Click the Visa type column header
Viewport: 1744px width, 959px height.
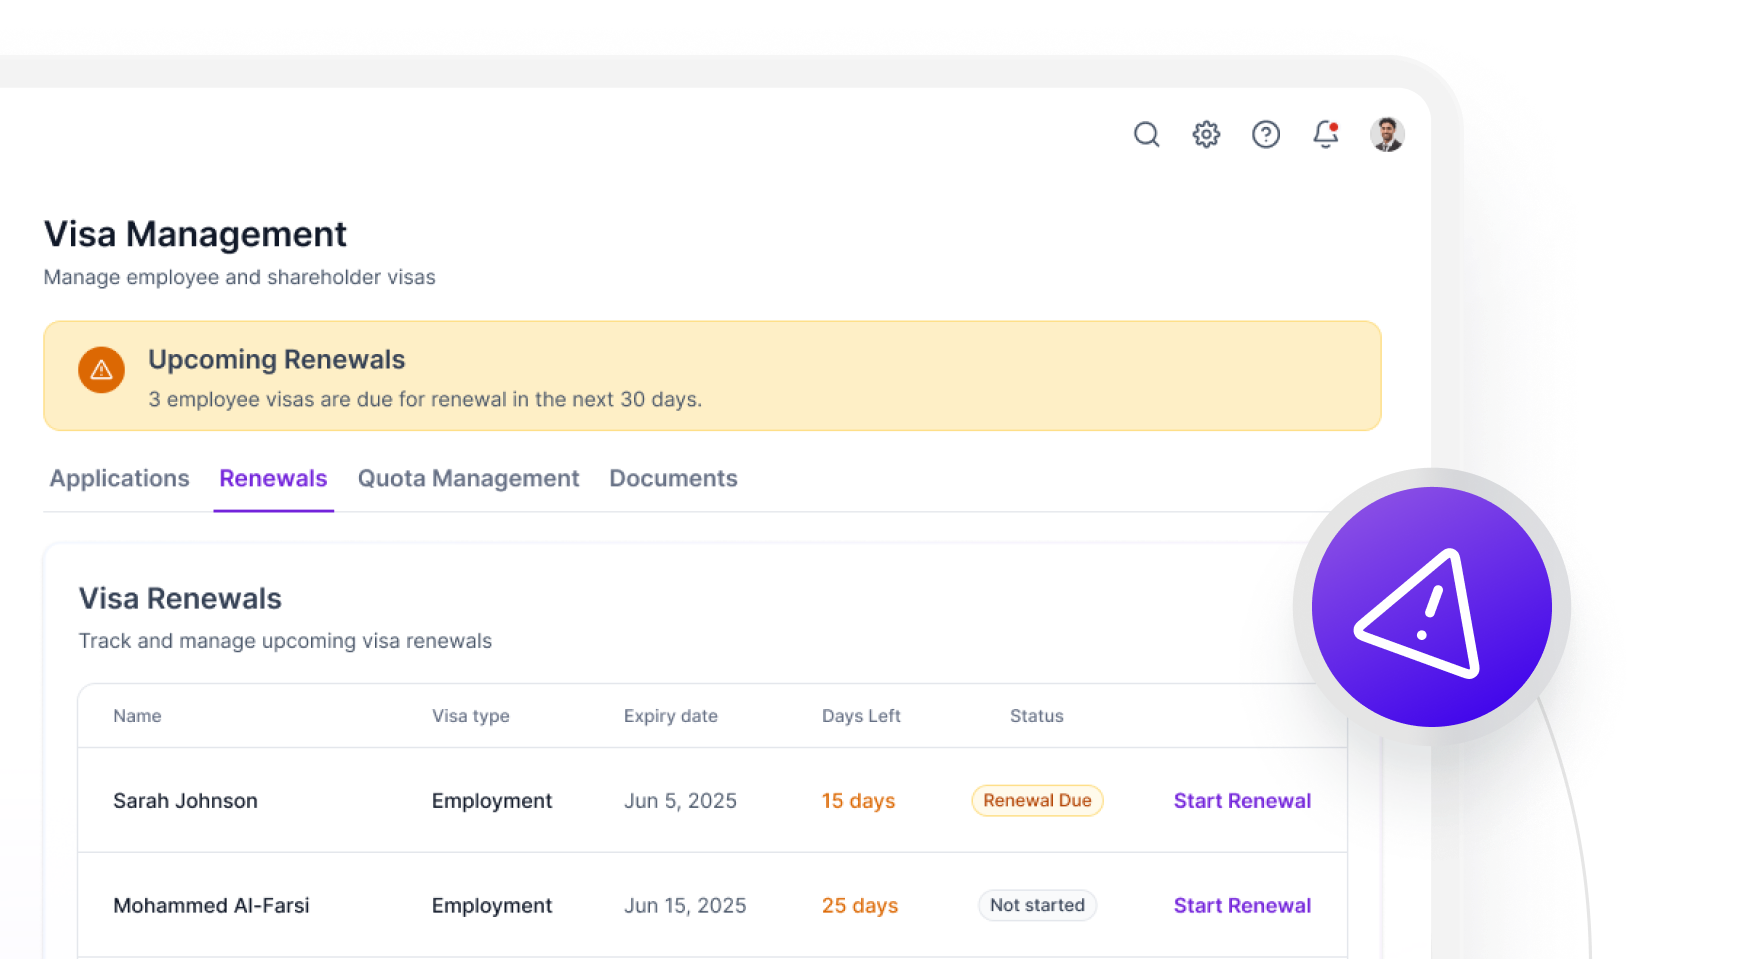(x=471, y=716)
